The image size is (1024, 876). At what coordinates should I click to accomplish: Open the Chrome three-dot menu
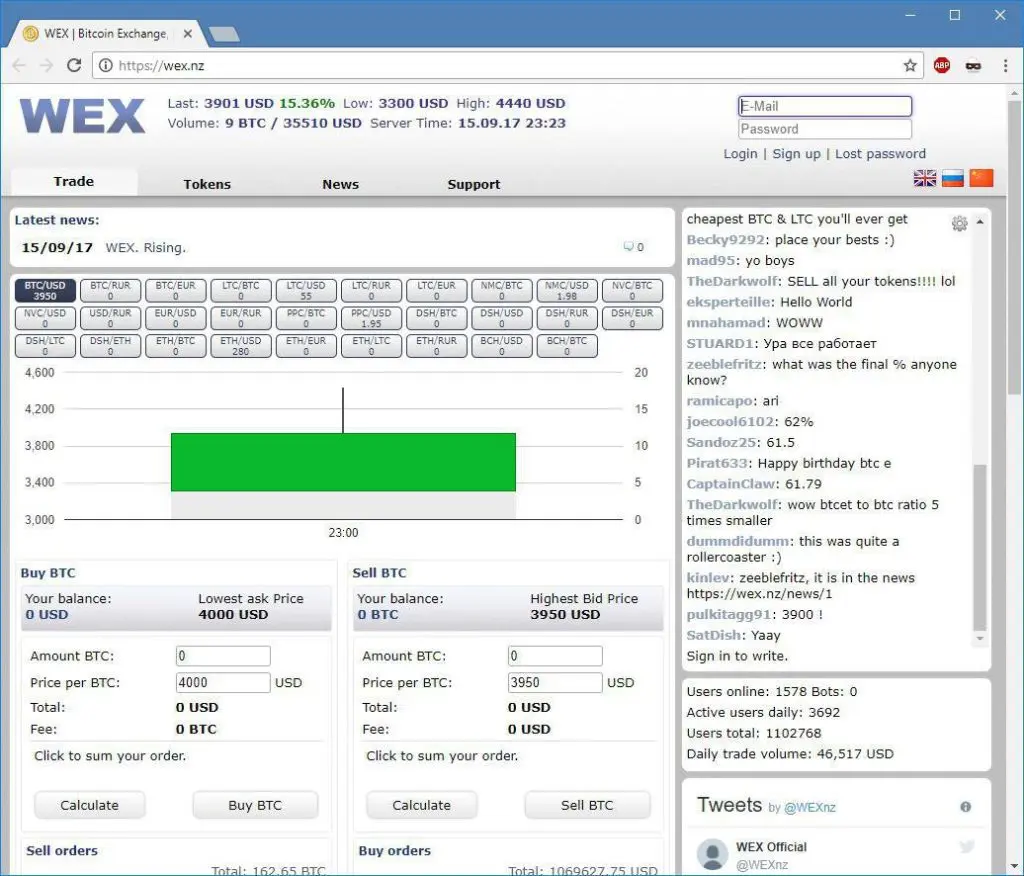[1005, 65]
